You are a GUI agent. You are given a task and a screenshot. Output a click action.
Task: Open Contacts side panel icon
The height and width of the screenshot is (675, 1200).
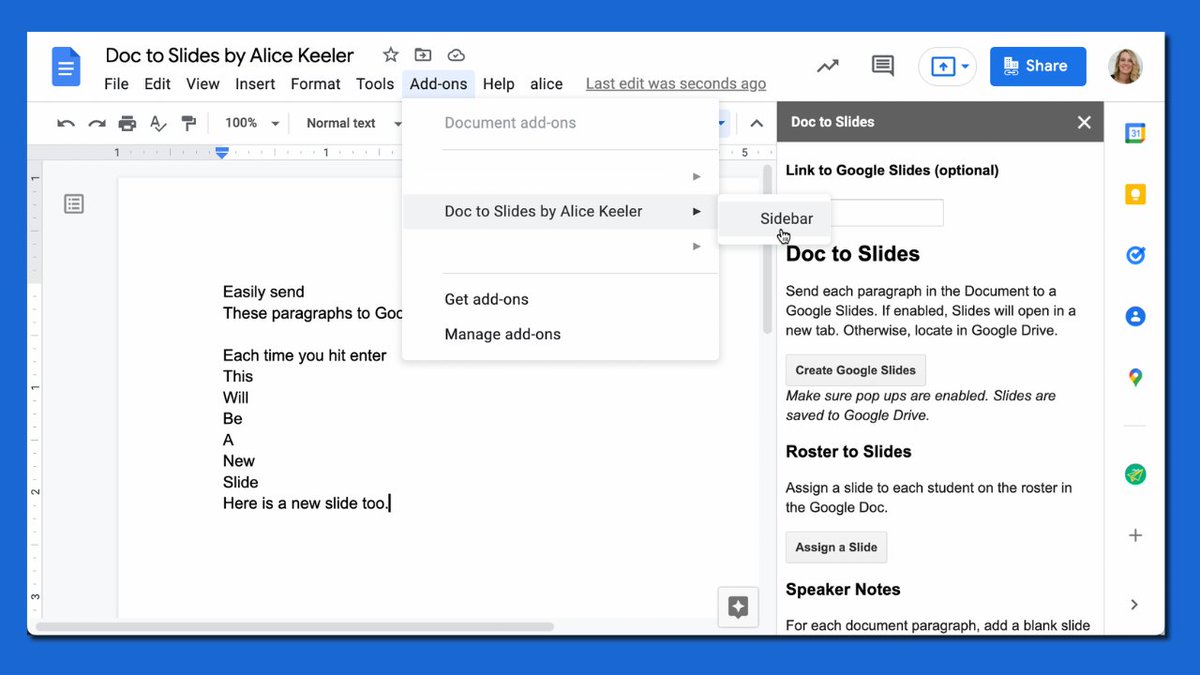pos(1135,316)
